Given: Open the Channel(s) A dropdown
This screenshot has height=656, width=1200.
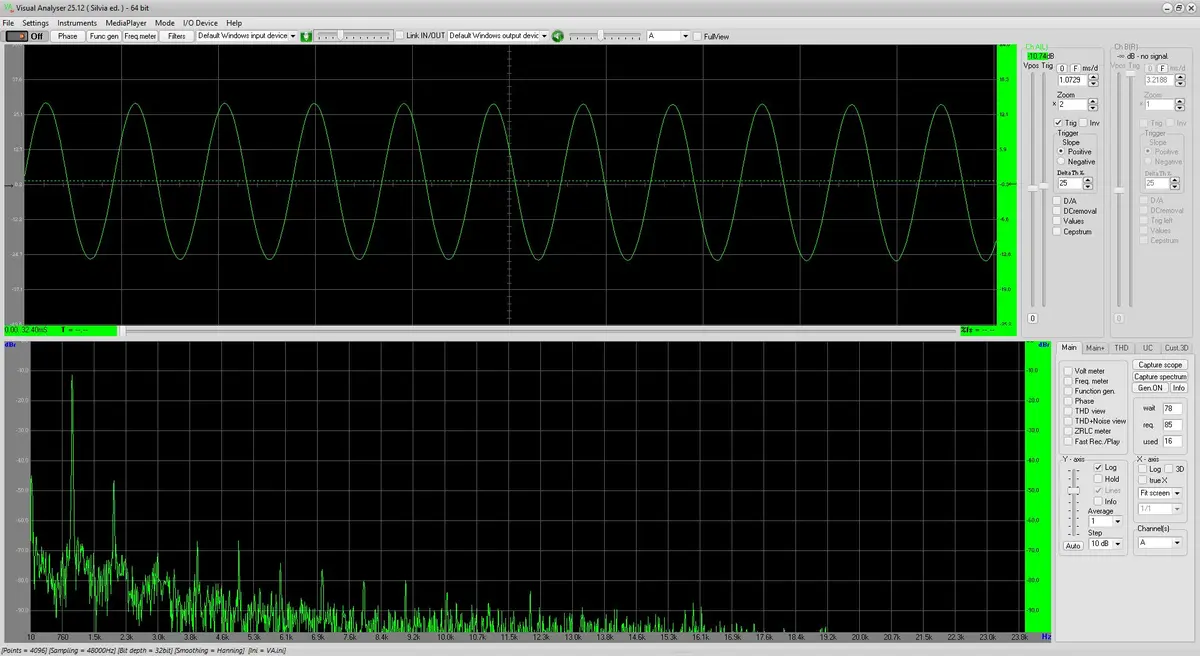Looking at the screenshot, I should [1177, 543].
